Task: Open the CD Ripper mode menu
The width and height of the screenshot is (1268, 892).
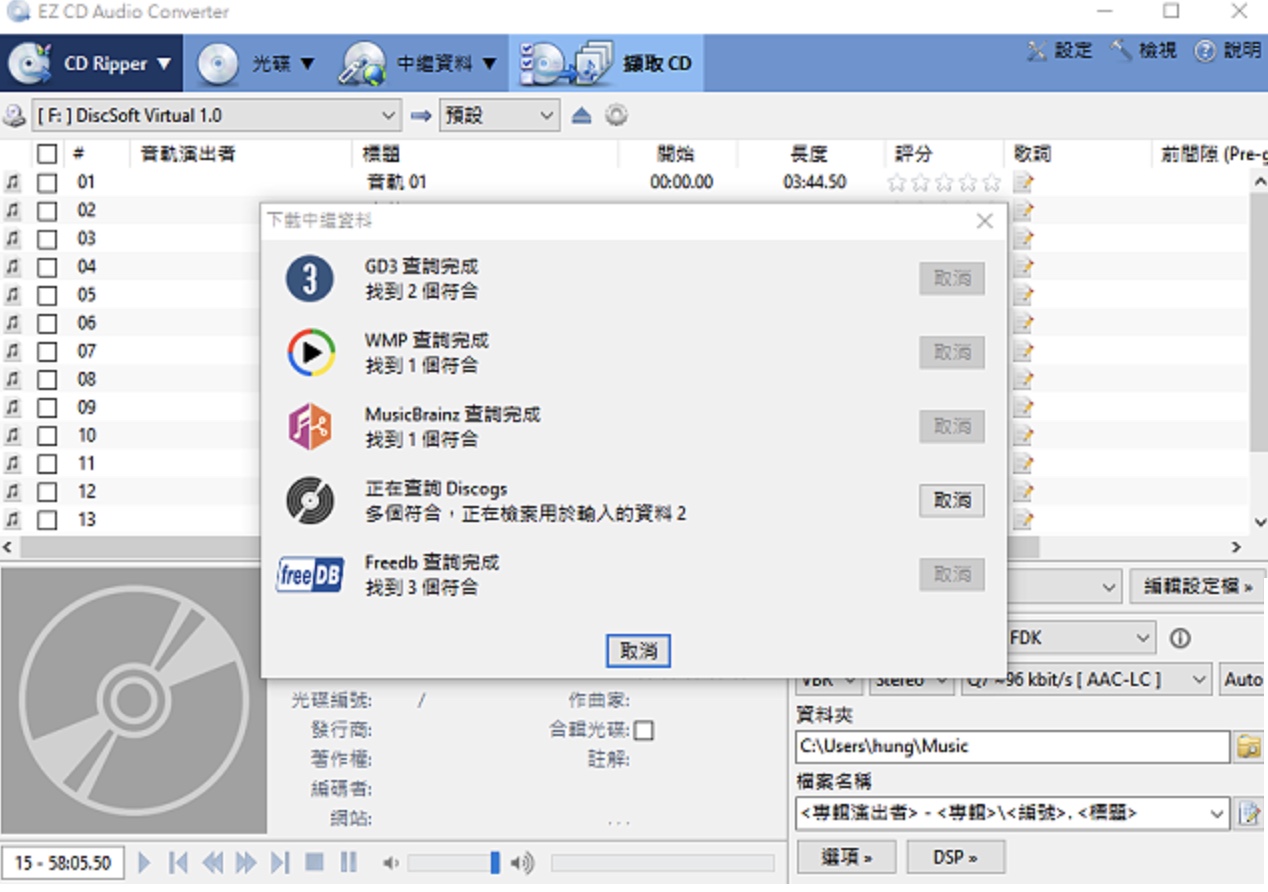Action: pyautogui.click(x=91, y=64)
